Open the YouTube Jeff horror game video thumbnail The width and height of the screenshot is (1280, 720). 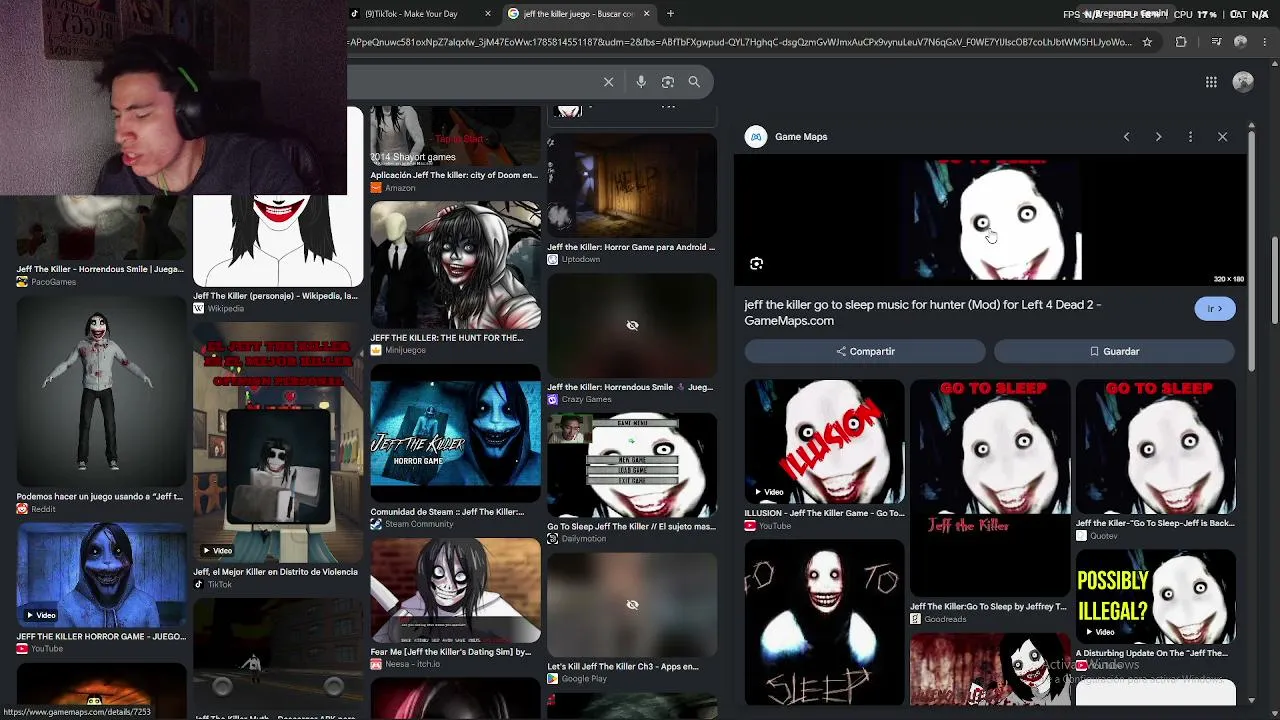pyautogui.click(x=101, y=574)
